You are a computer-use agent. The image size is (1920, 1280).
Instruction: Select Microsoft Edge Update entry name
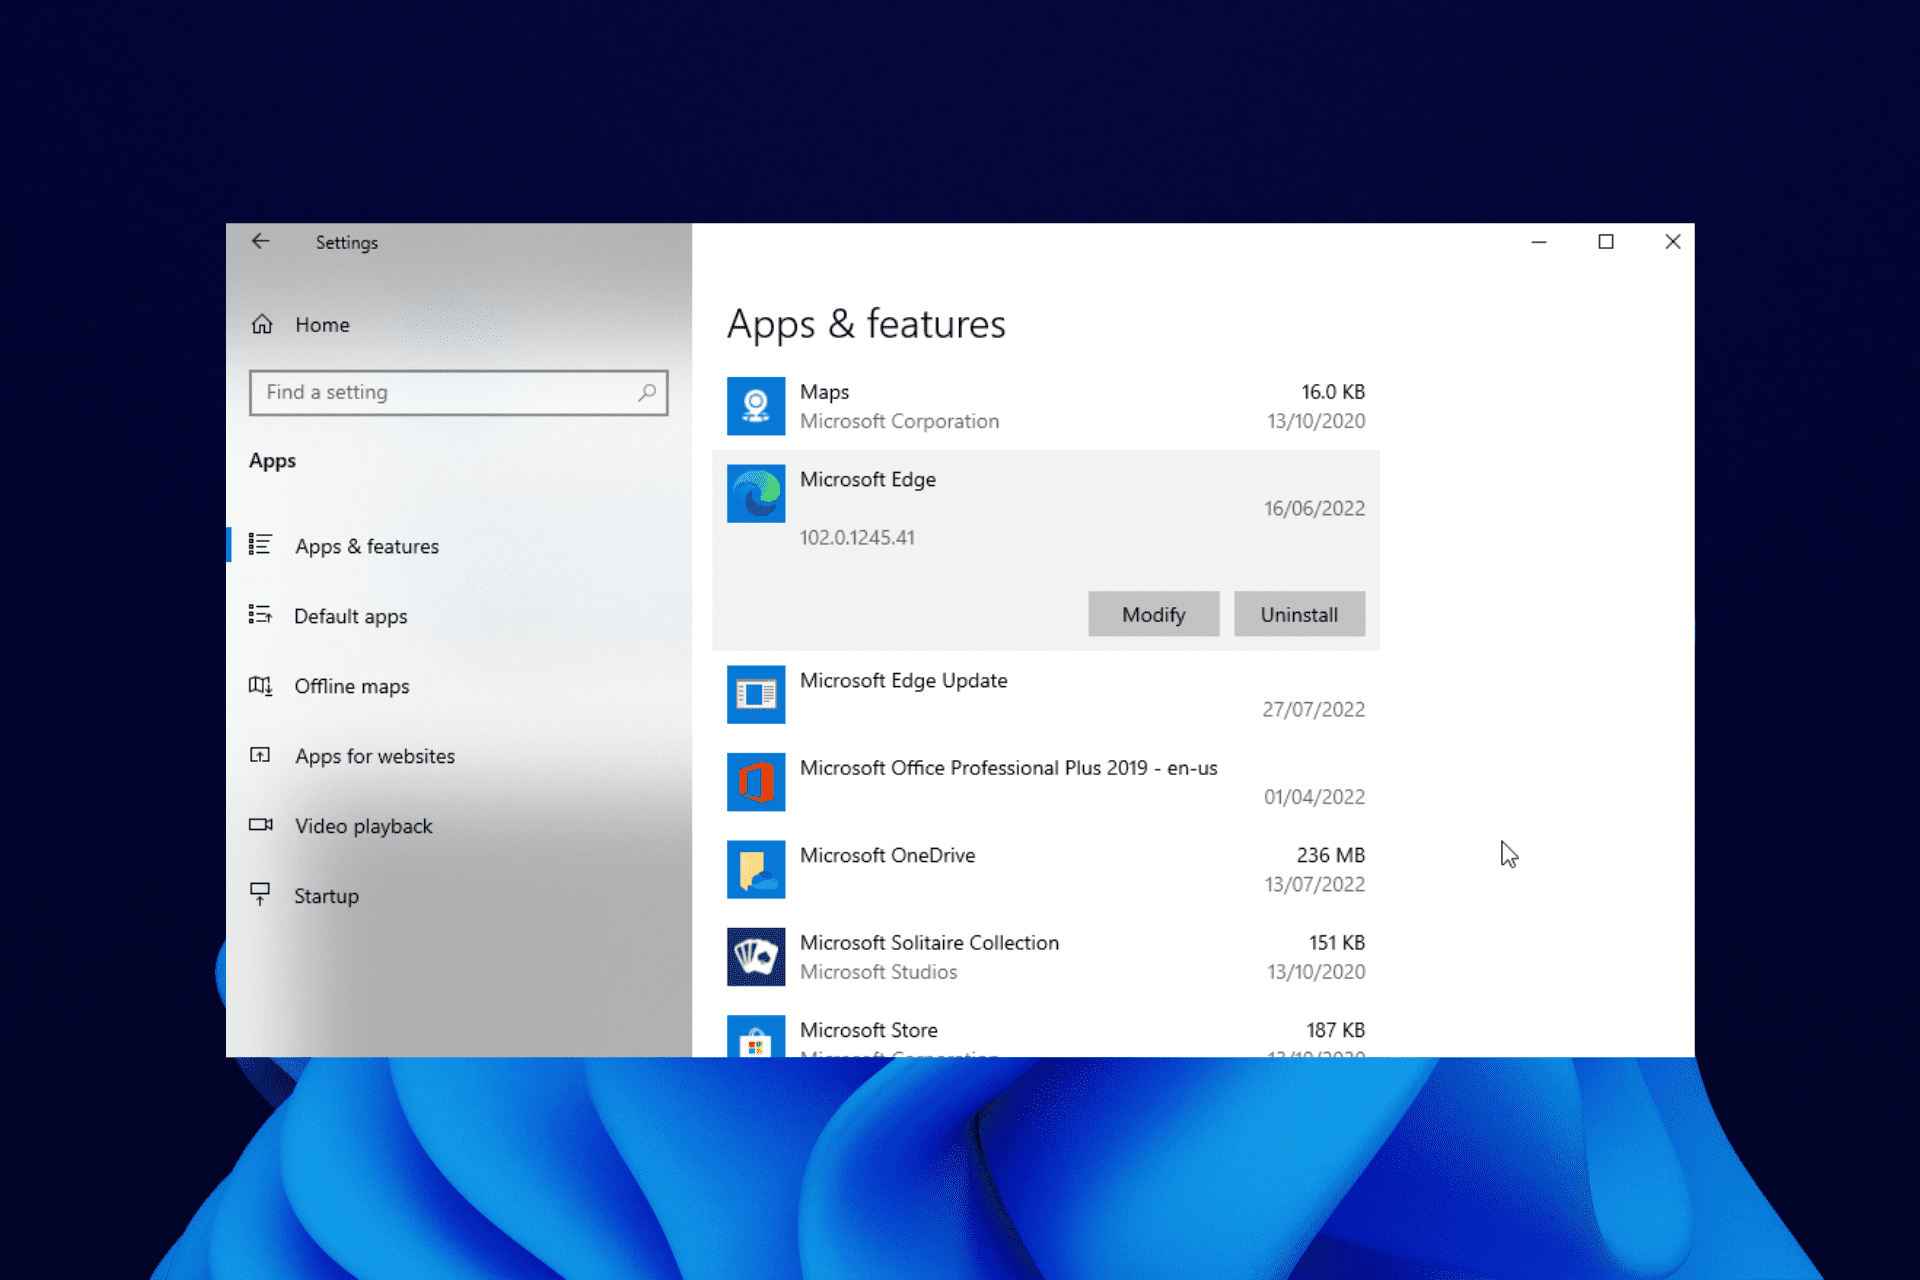(x=904, y=680)
